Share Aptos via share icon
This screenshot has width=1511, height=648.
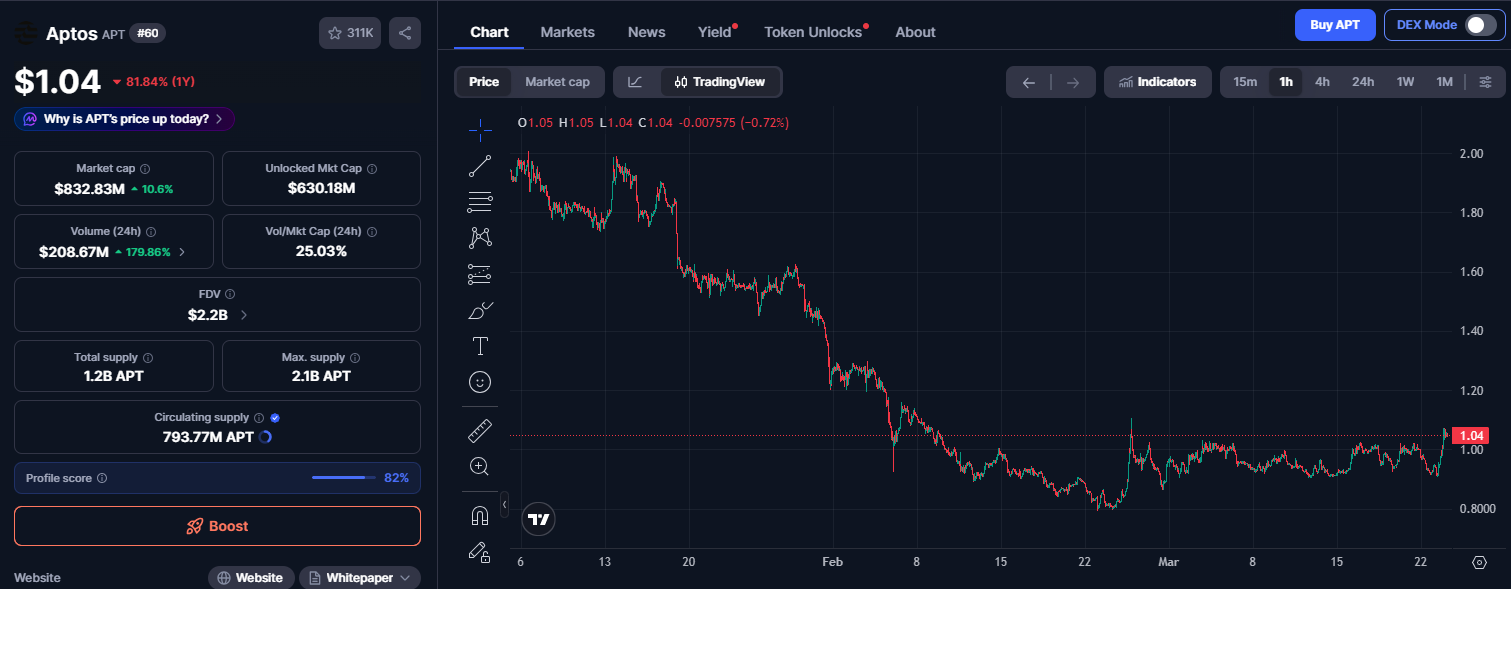tap(405, 33)
